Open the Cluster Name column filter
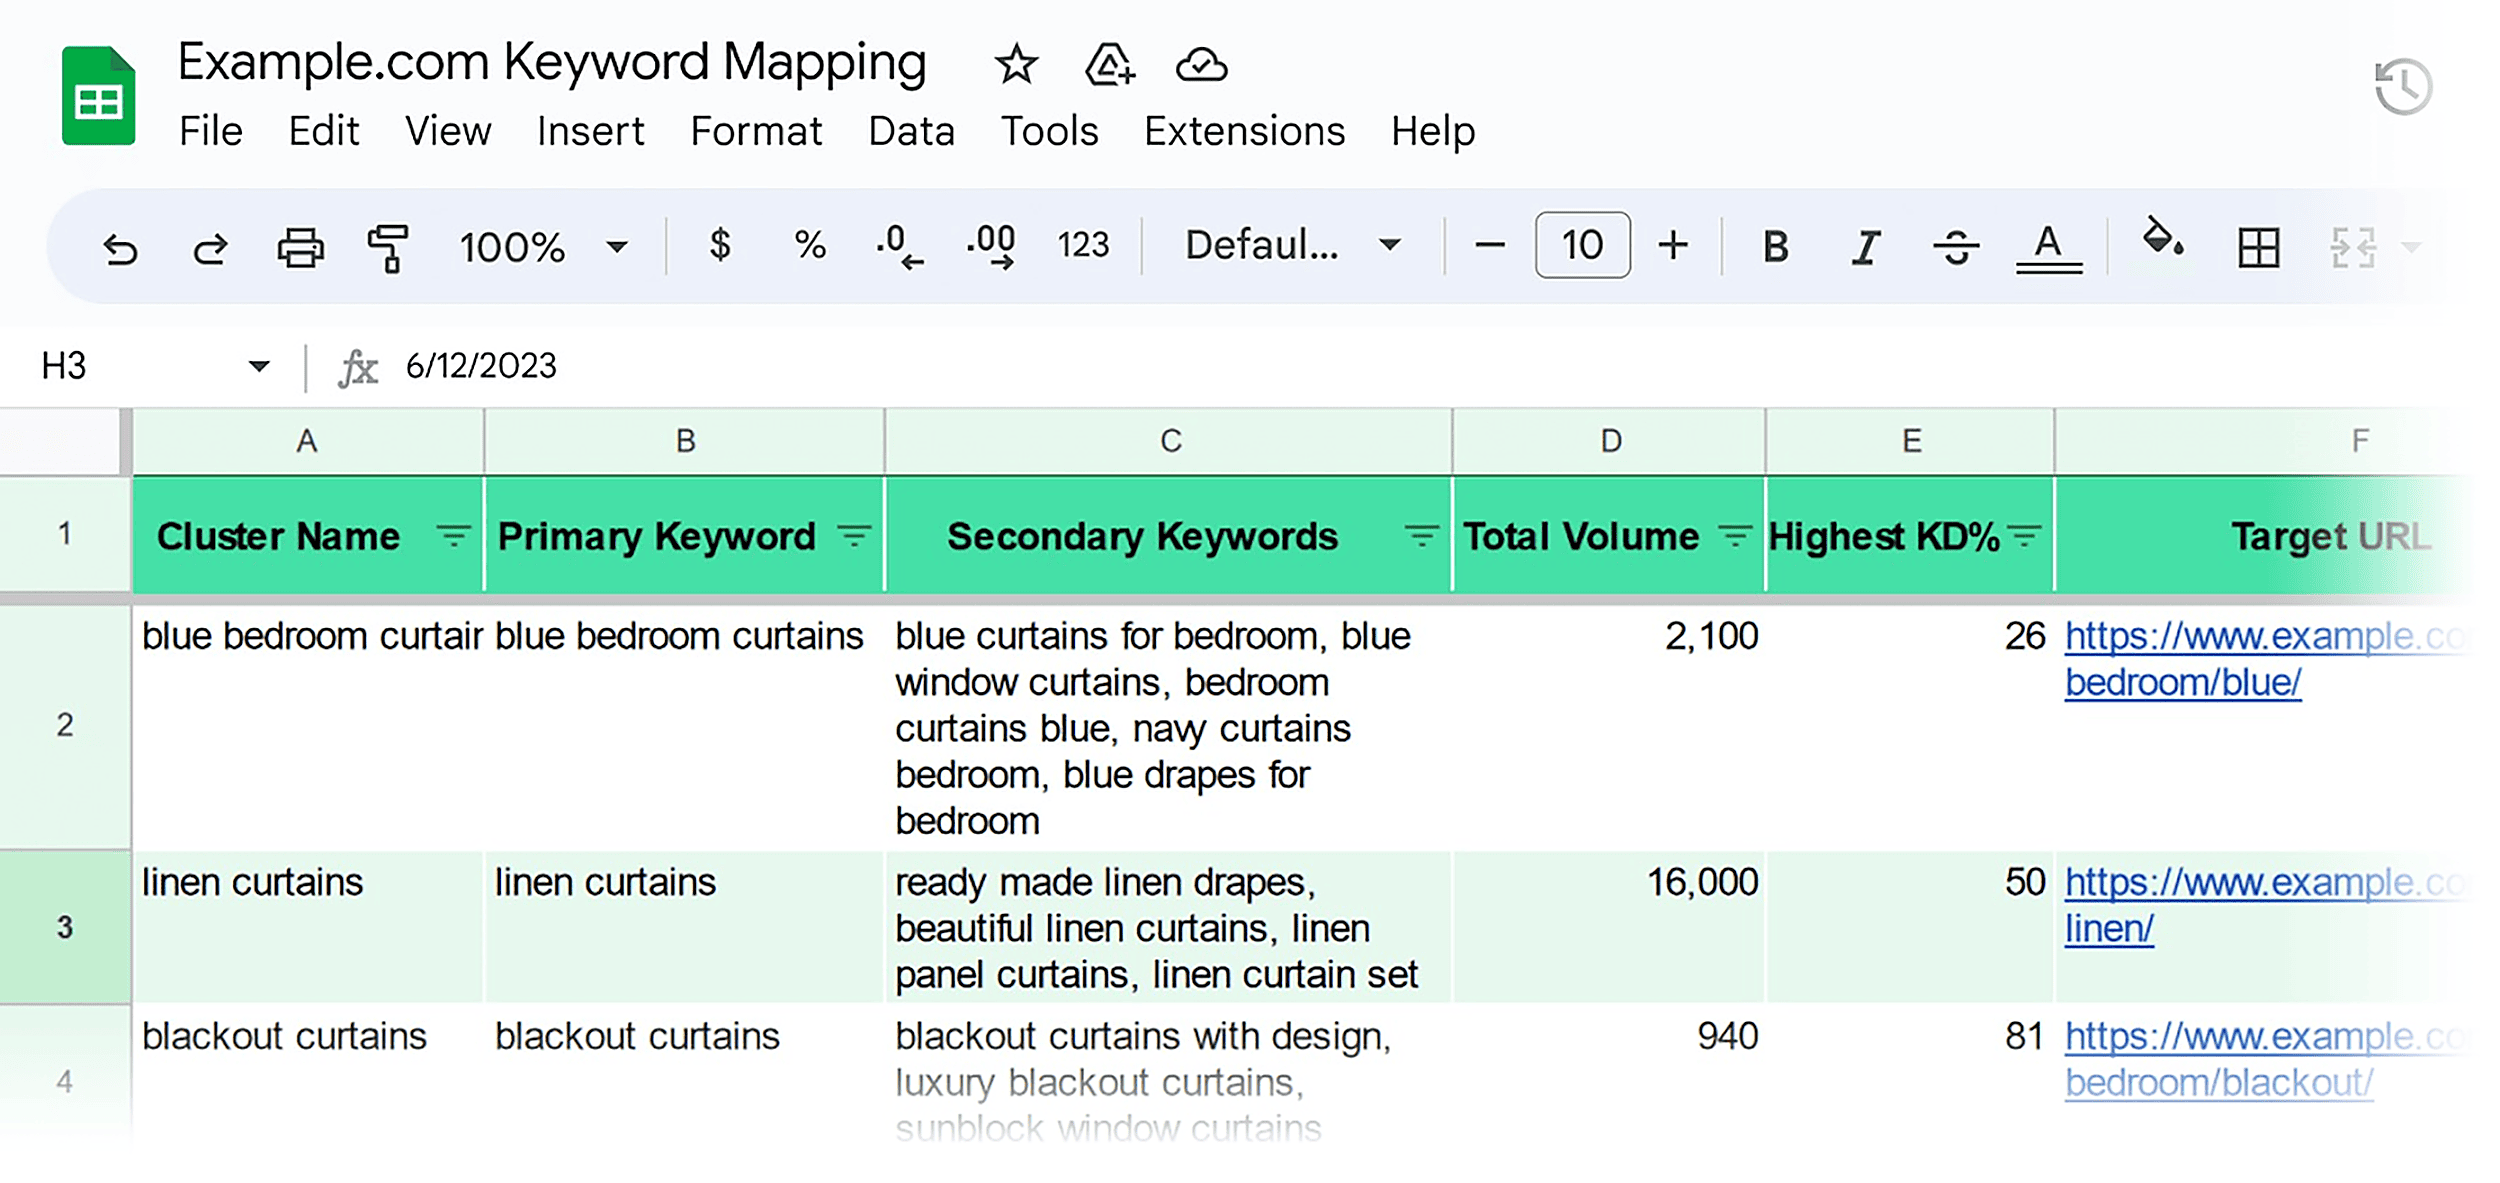The image size is (2500, 1183). point(453,535)
